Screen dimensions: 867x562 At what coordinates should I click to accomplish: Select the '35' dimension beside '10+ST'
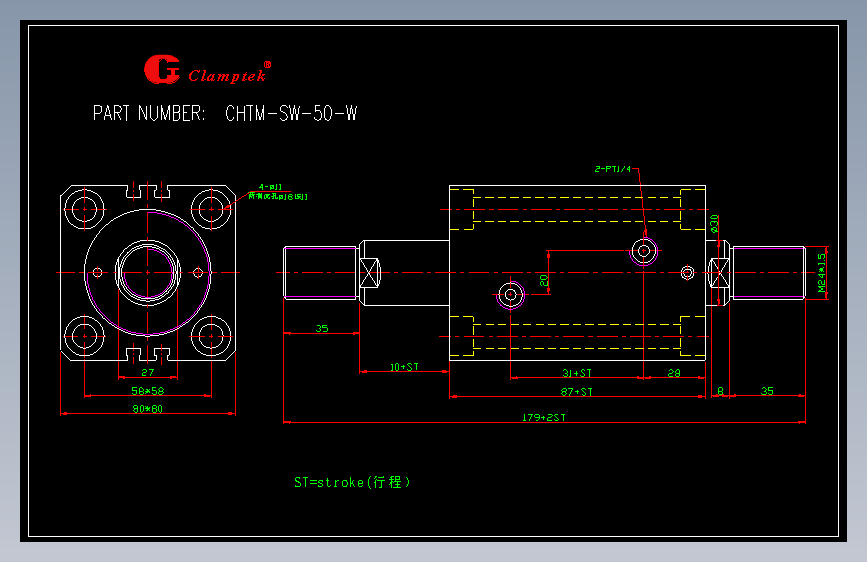pos(322,329)
